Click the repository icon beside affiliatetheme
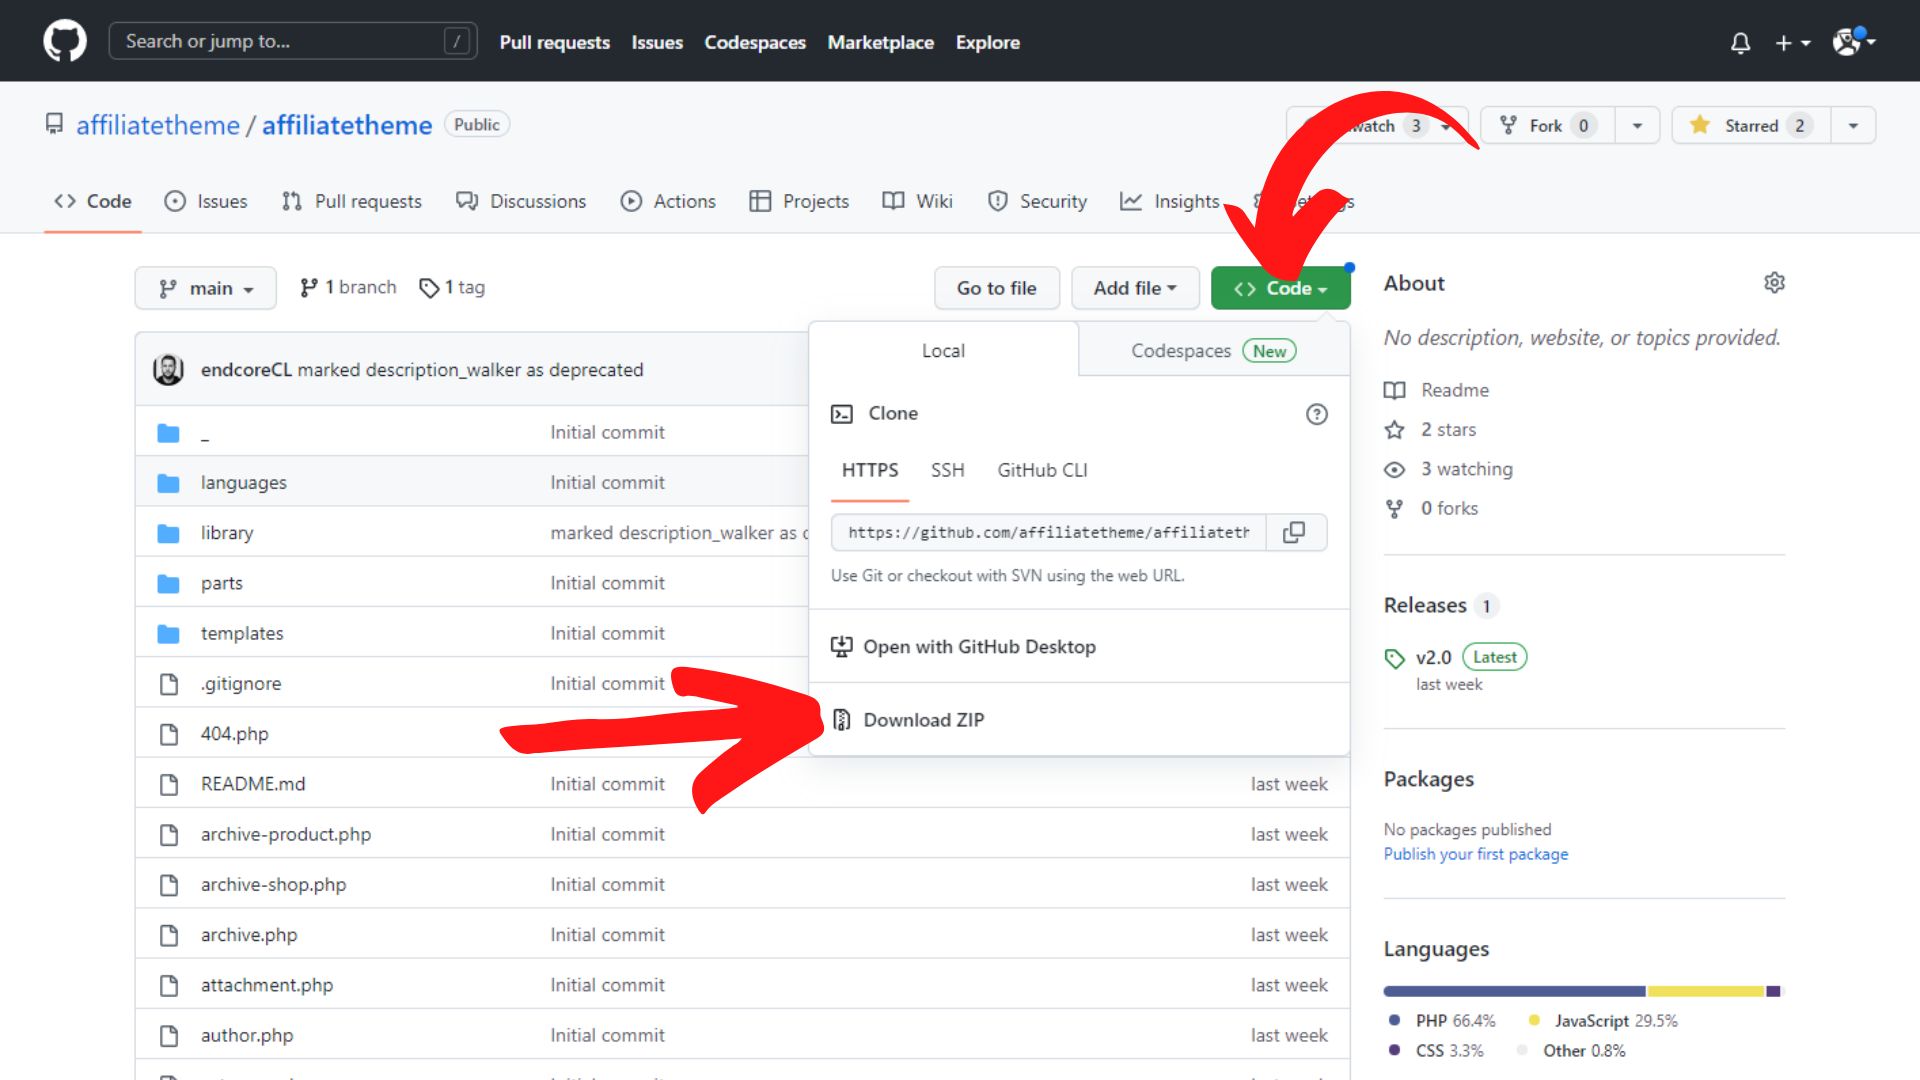 click(54, 124)
